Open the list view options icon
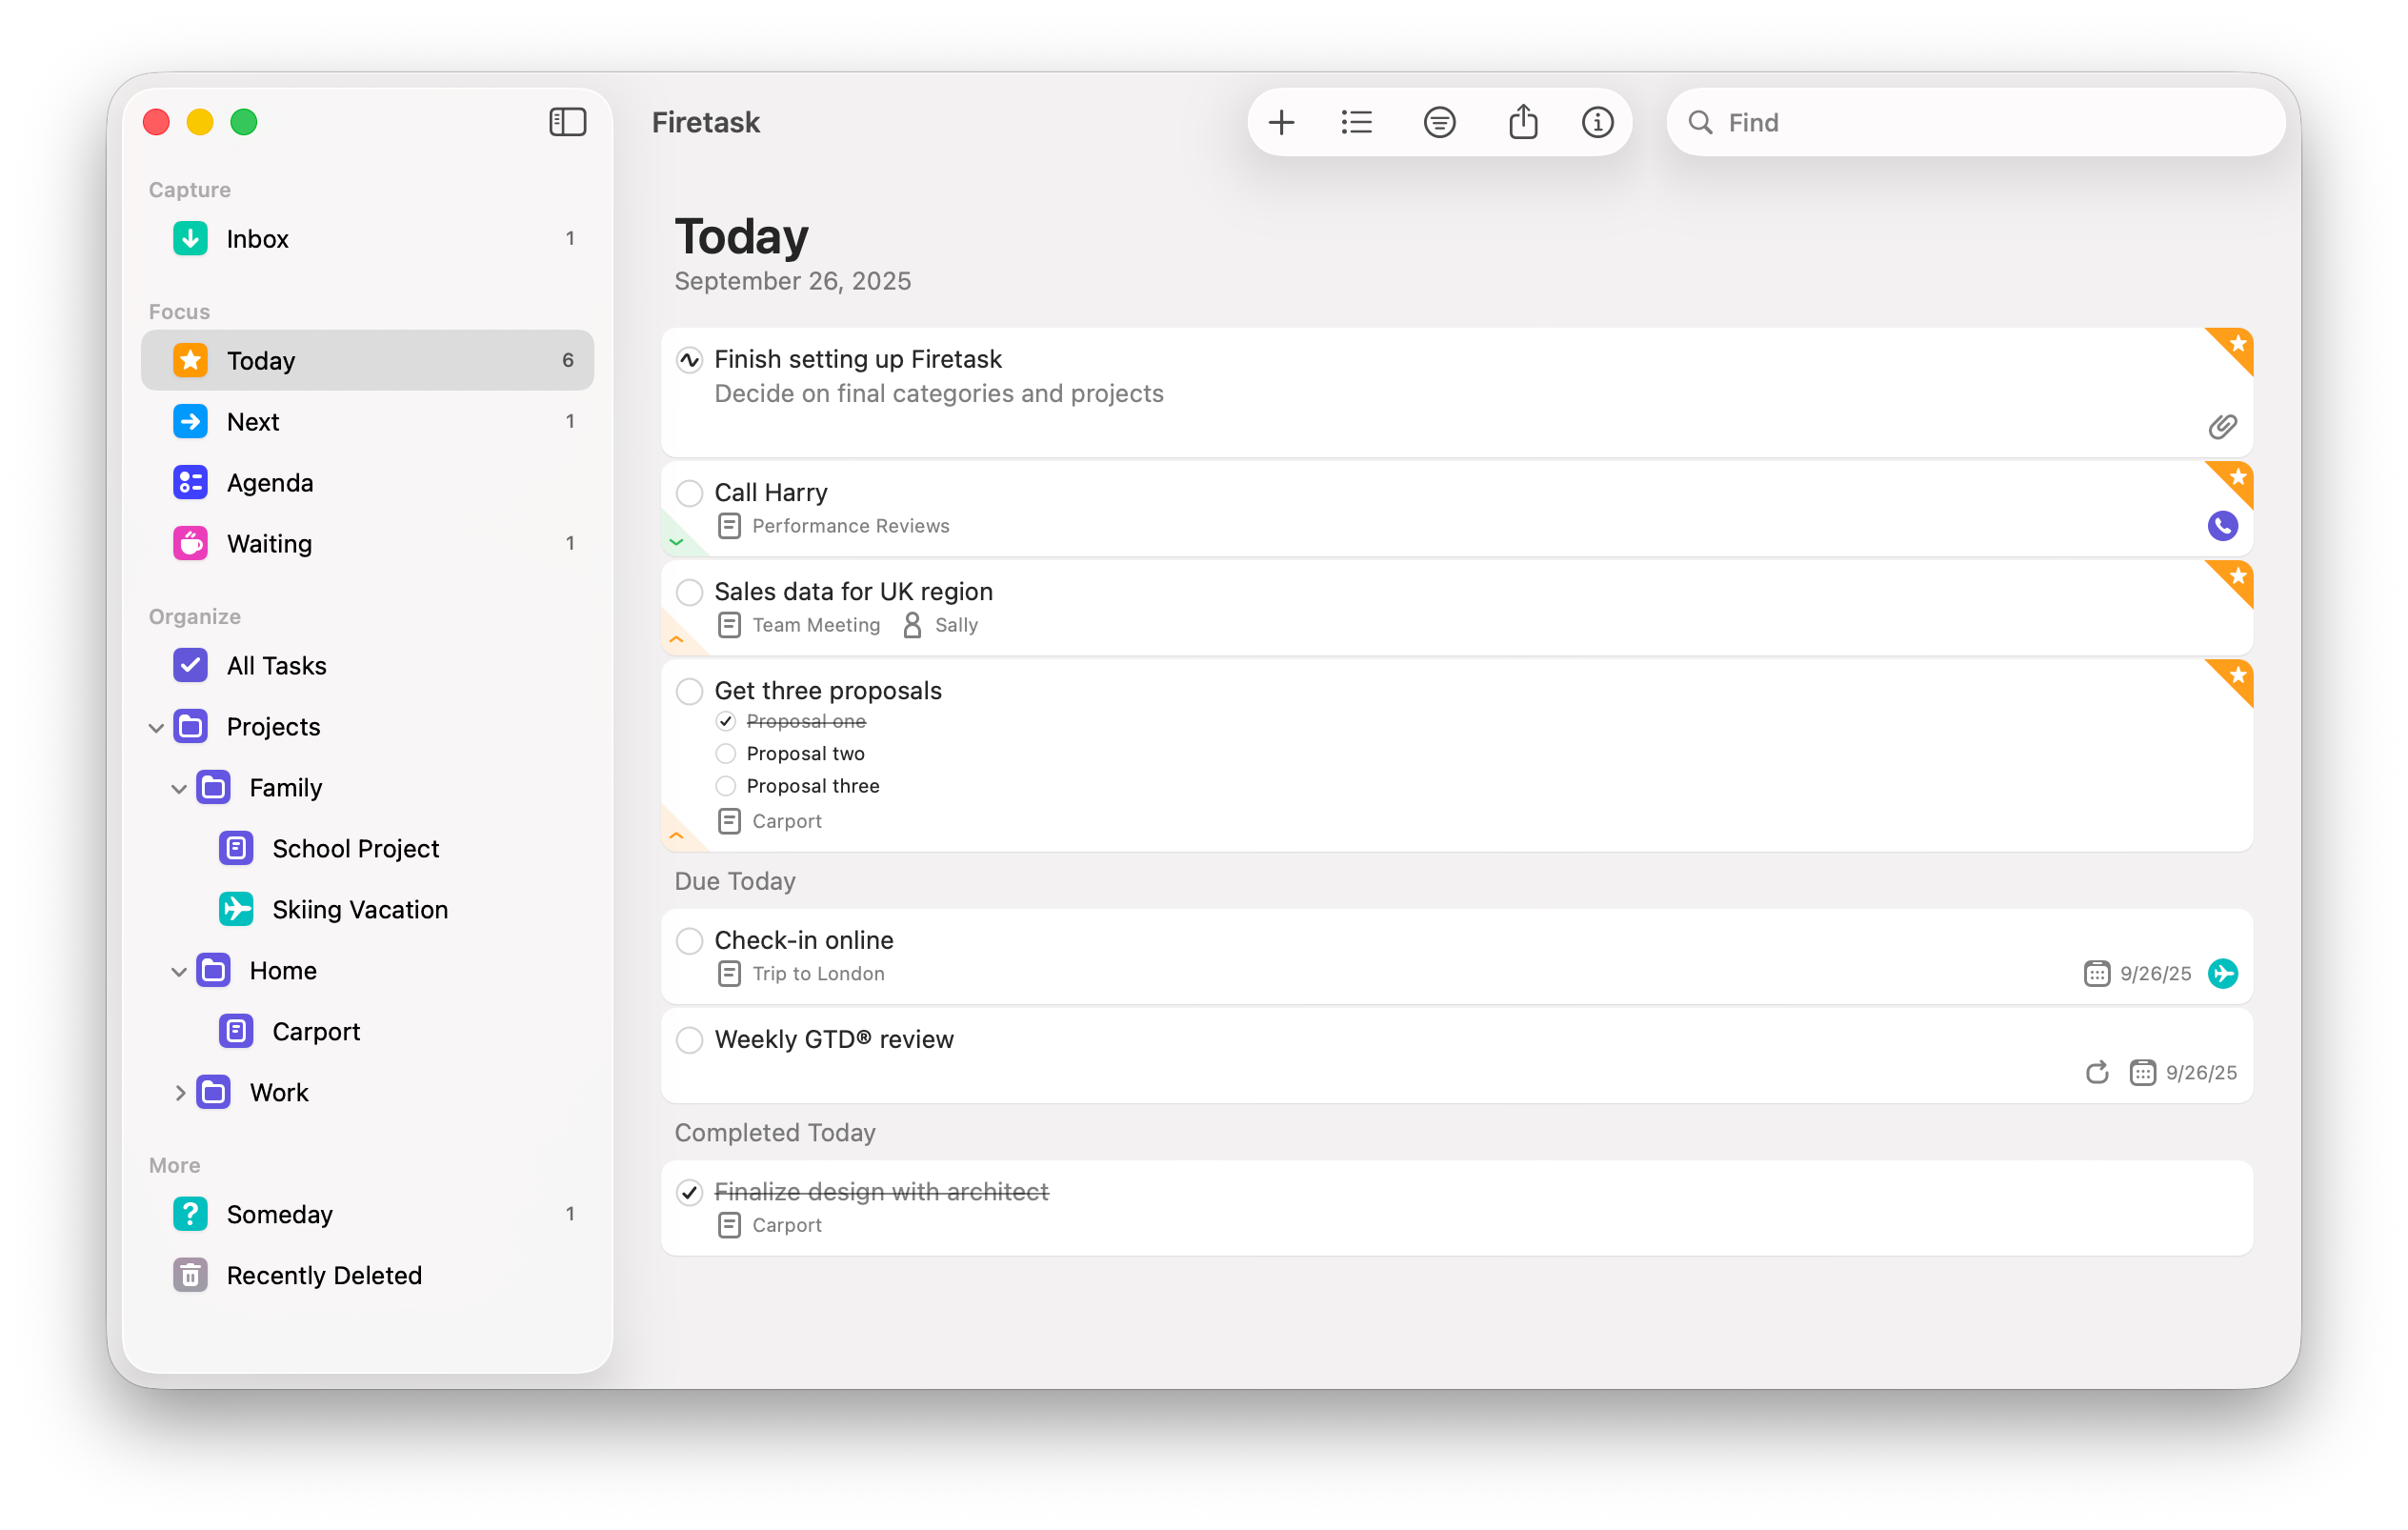The height and width of the screenshot is (1530, 2408). pos(1356,122)
